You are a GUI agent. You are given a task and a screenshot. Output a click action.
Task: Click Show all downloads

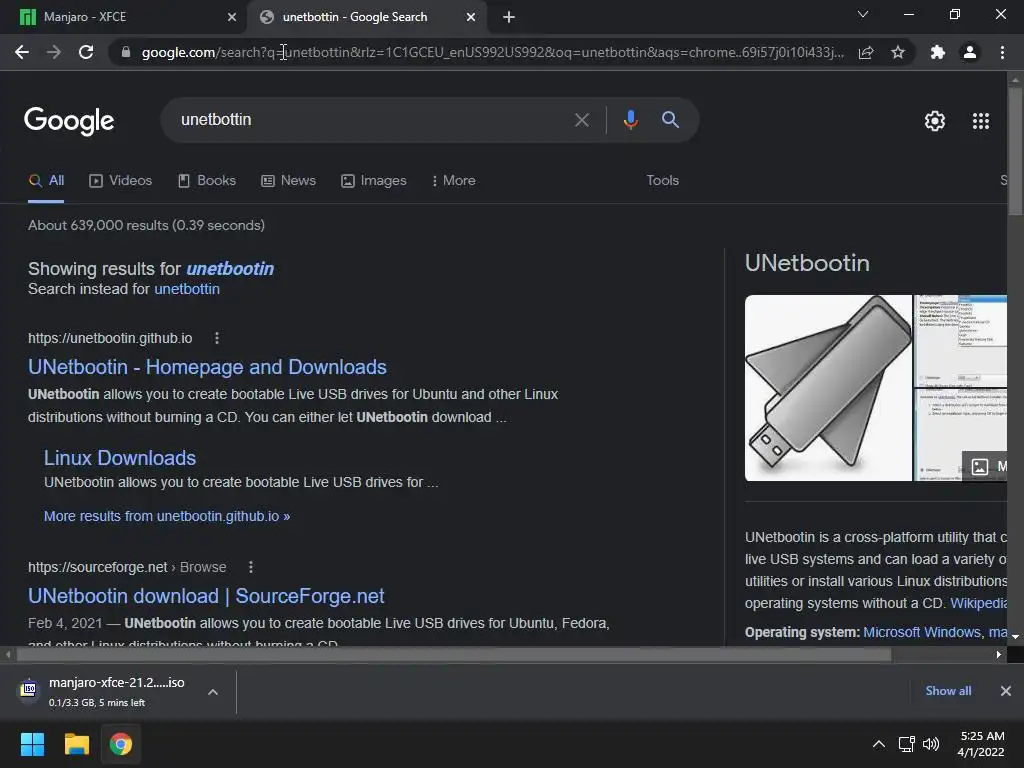pyautogui.click(x=948, y=691)
